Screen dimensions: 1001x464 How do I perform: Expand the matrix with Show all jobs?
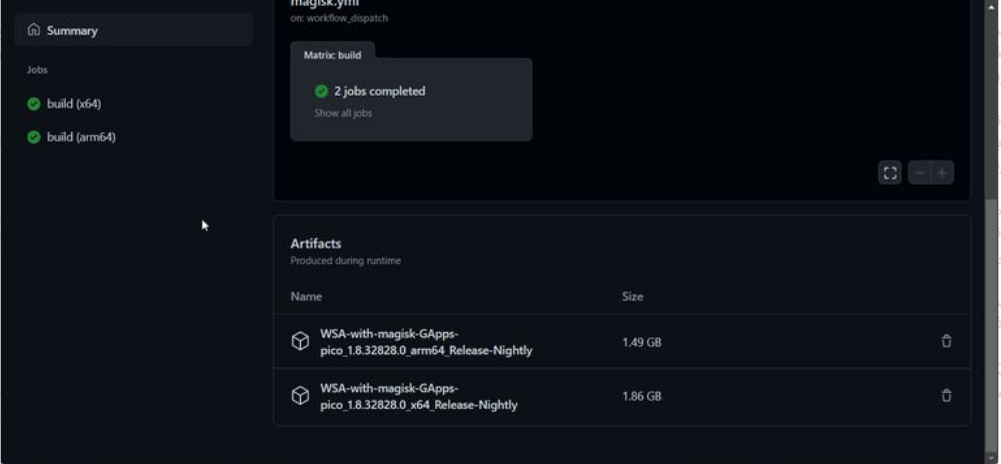[x=343, y=113]
